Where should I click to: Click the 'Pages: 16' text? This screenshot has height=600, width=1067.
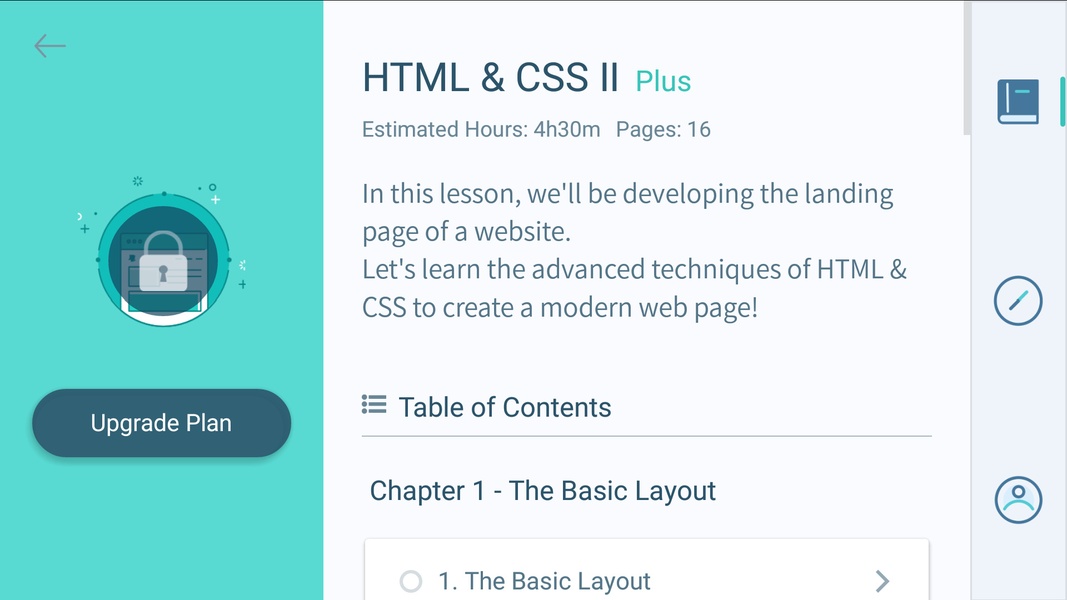[x=663, y=129]
